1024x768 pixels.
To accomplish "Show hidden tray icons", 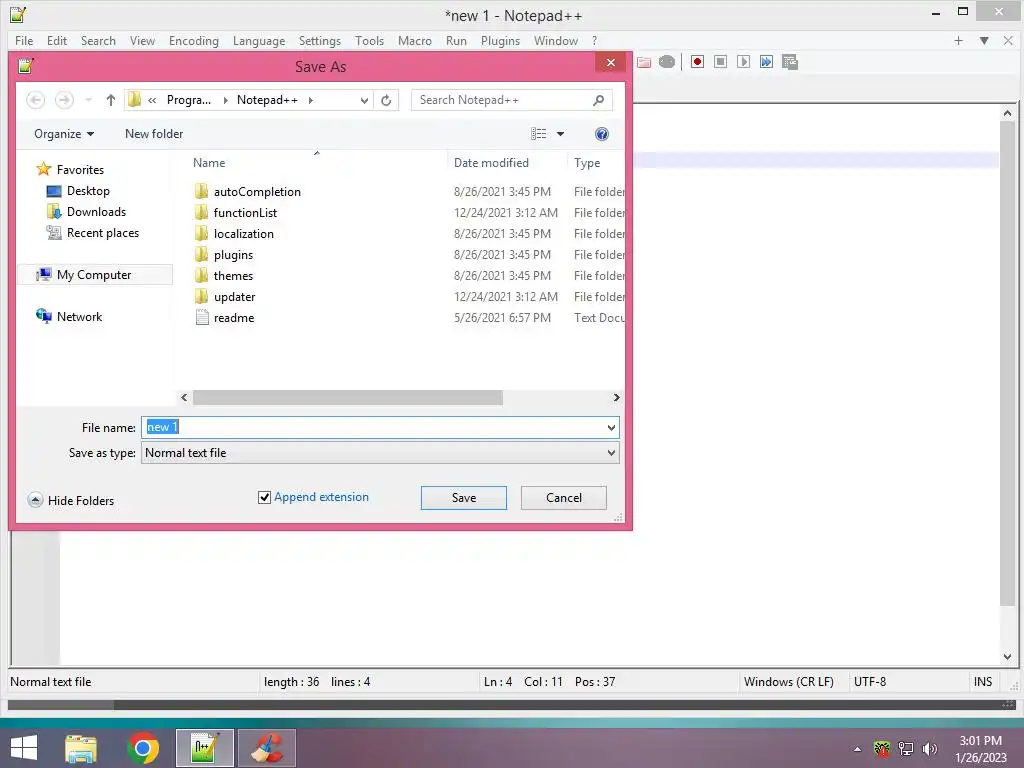I will [857, 749].
